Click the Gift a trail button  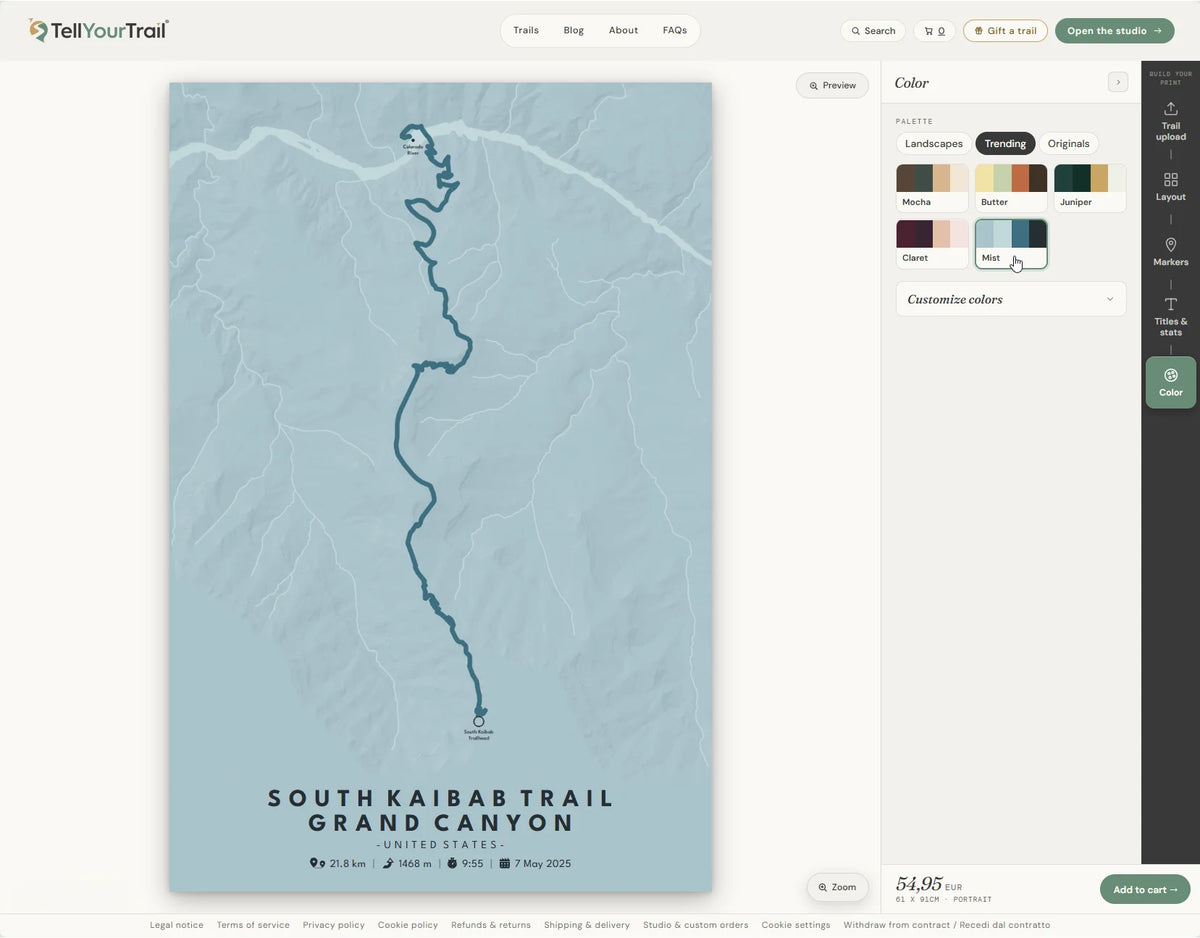[x=1006, y=31]
